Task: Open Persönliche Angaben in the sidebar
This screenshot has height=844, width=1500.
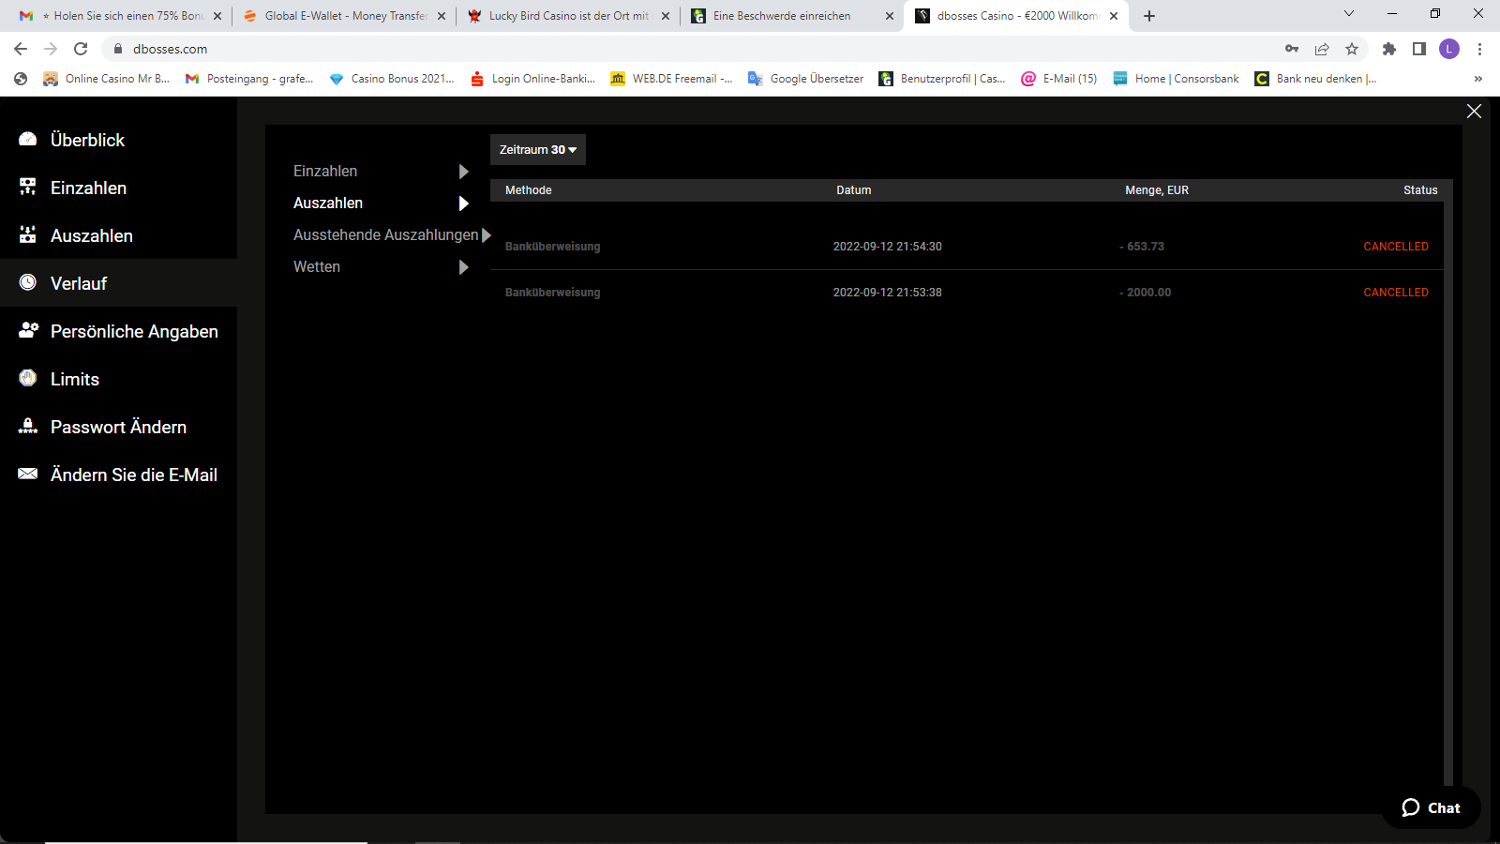Action: (x=133, y=332)
